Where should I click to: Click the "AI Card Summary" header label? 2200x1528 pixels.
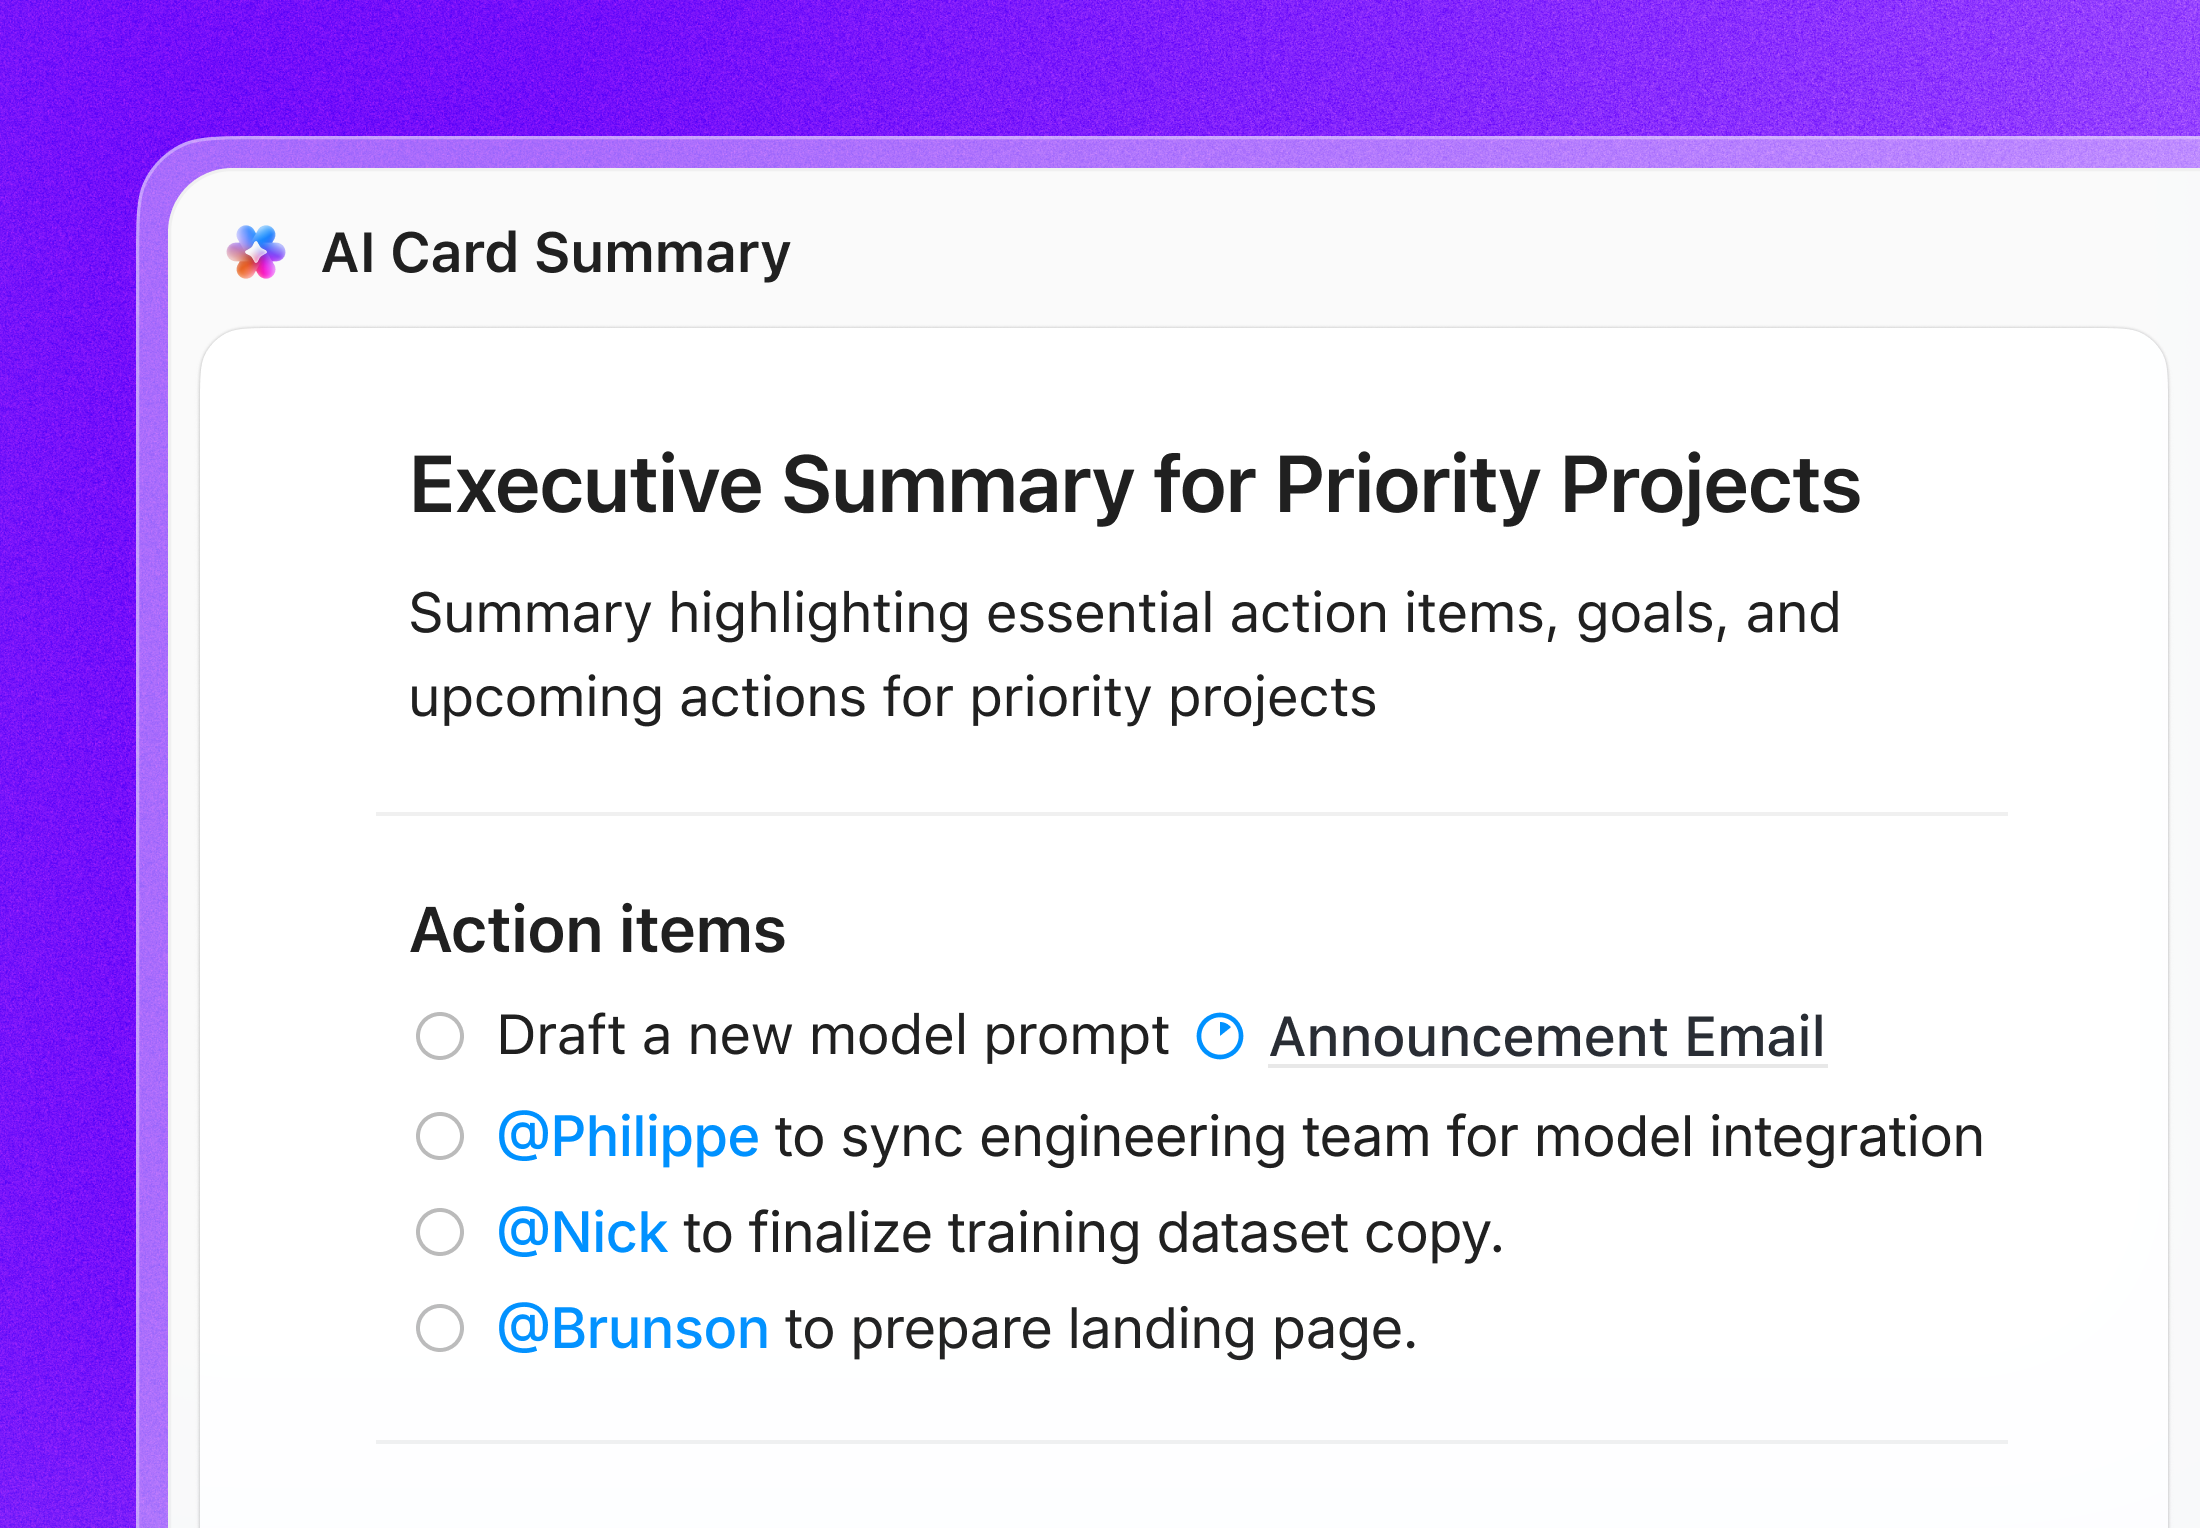click(557, 253)
